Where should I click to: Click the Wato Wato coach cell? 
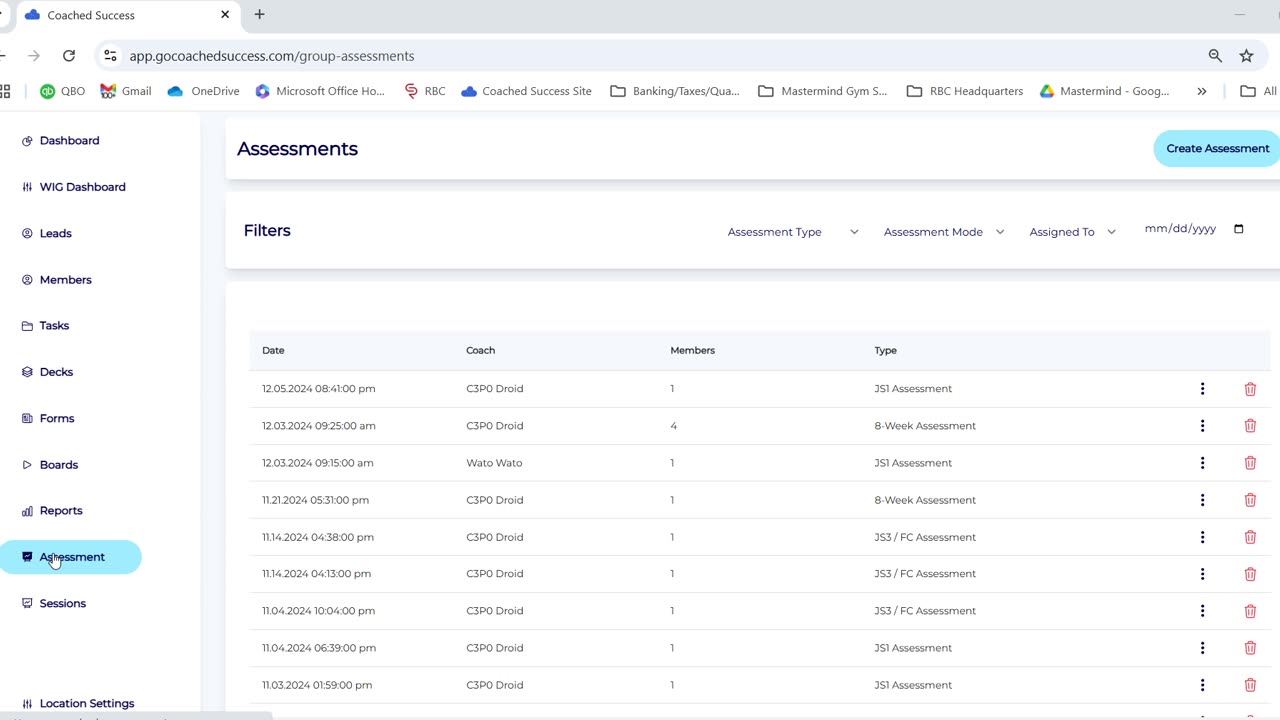(x=494, y=463)
